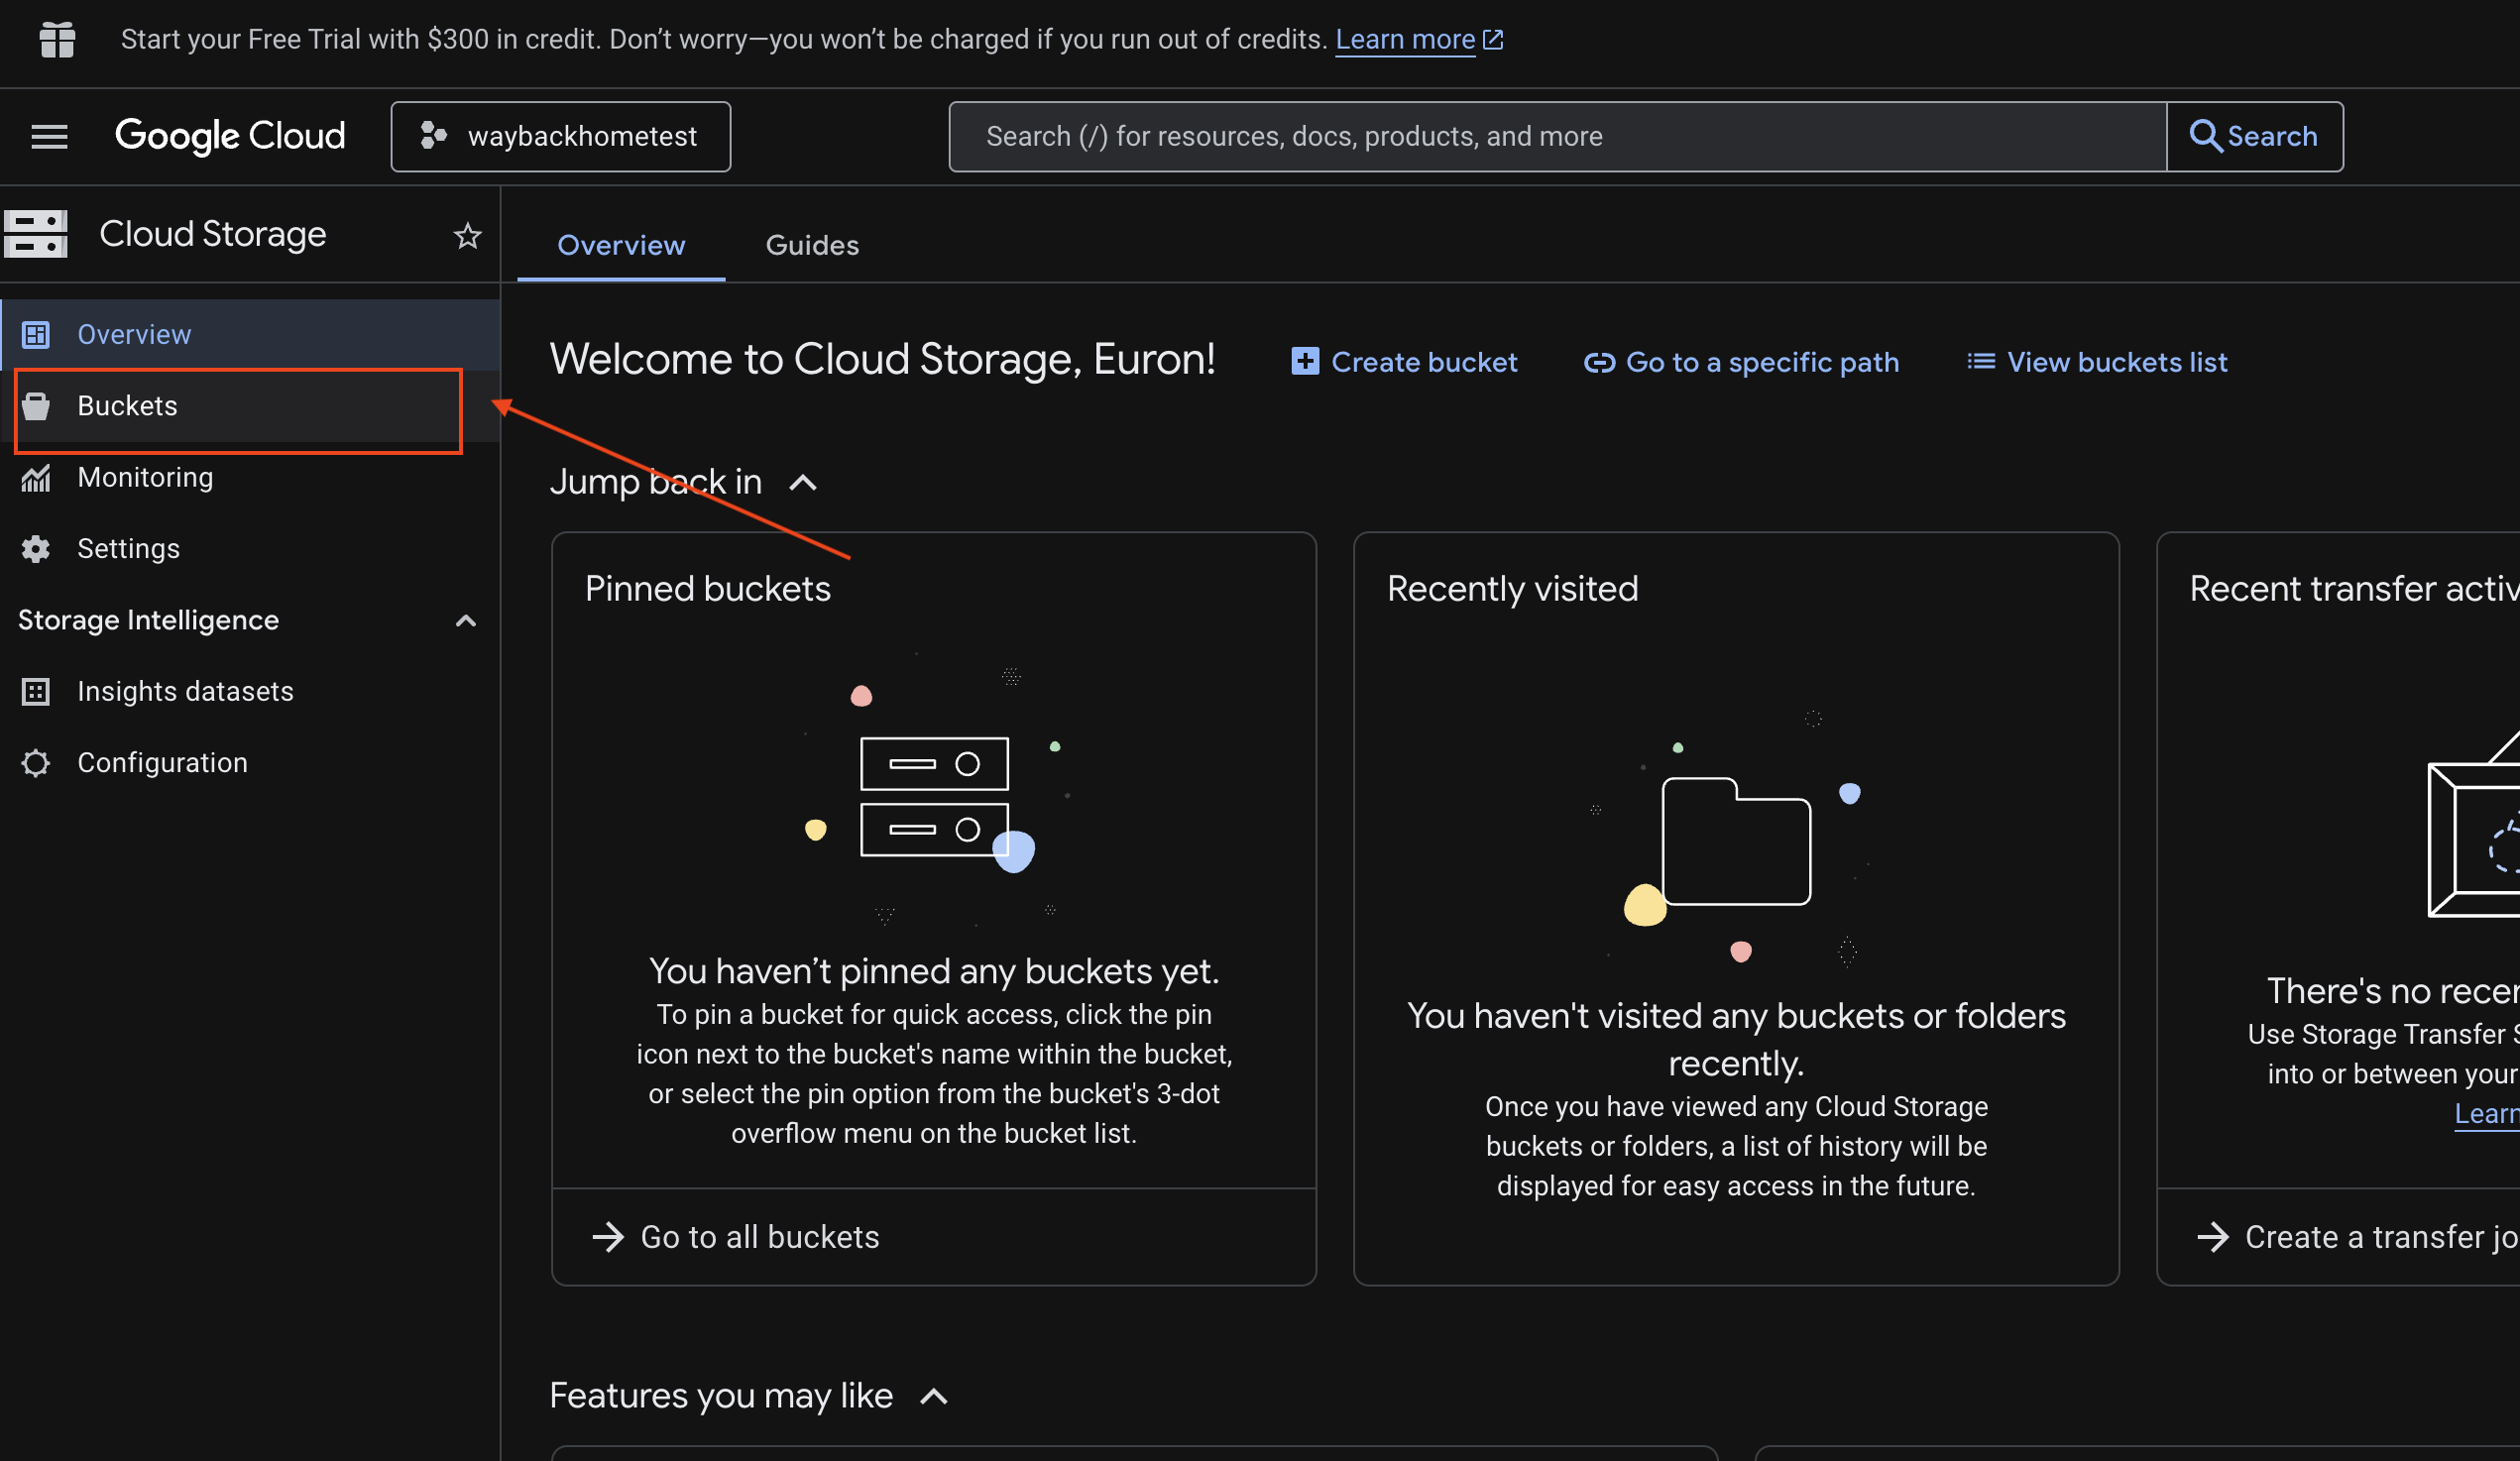Click the gift icon in trial banner

[57, 40]
